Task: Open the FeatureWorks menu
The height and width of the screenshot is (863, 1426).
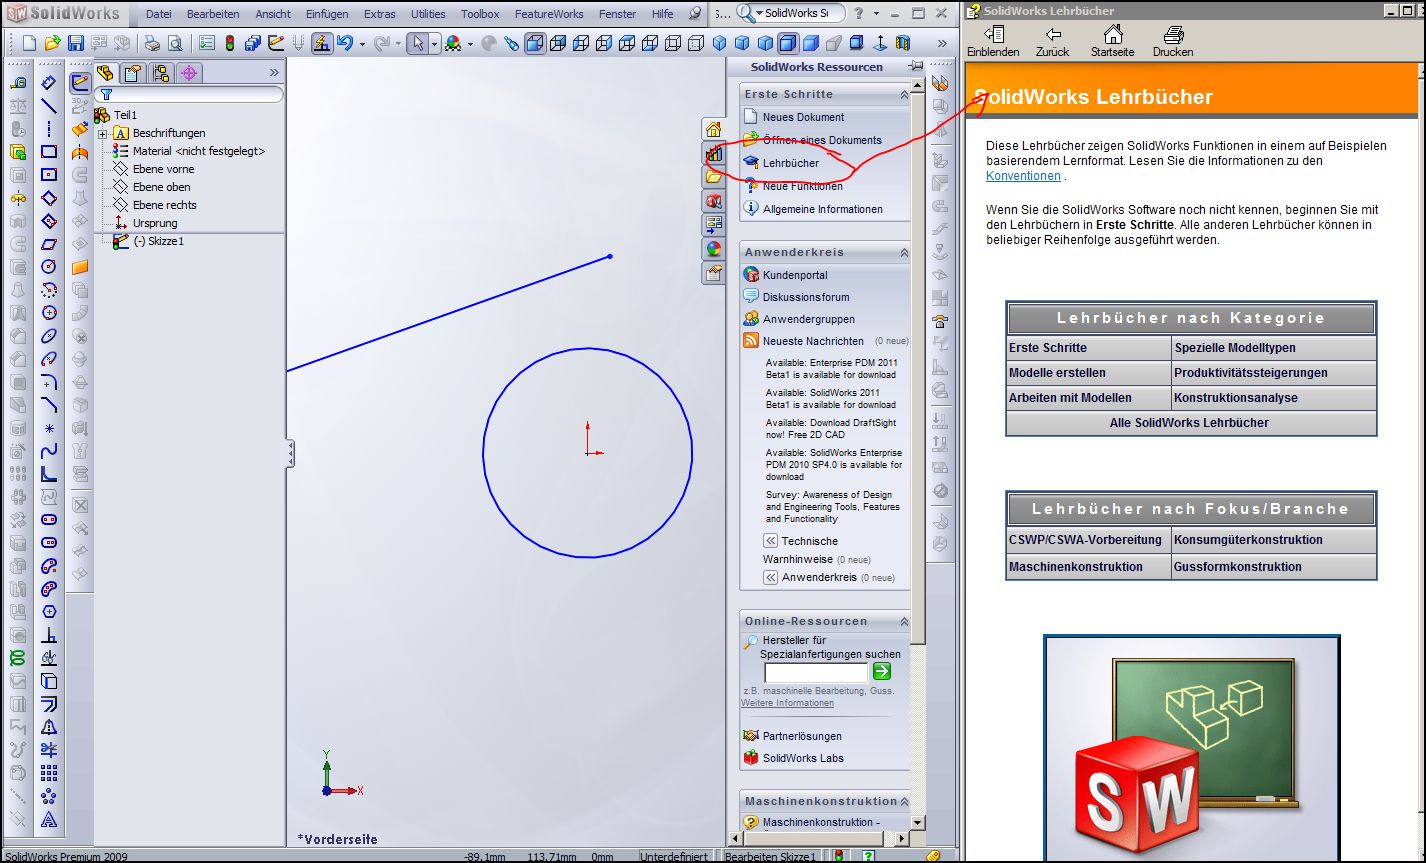Action: [x=549, y=14]
